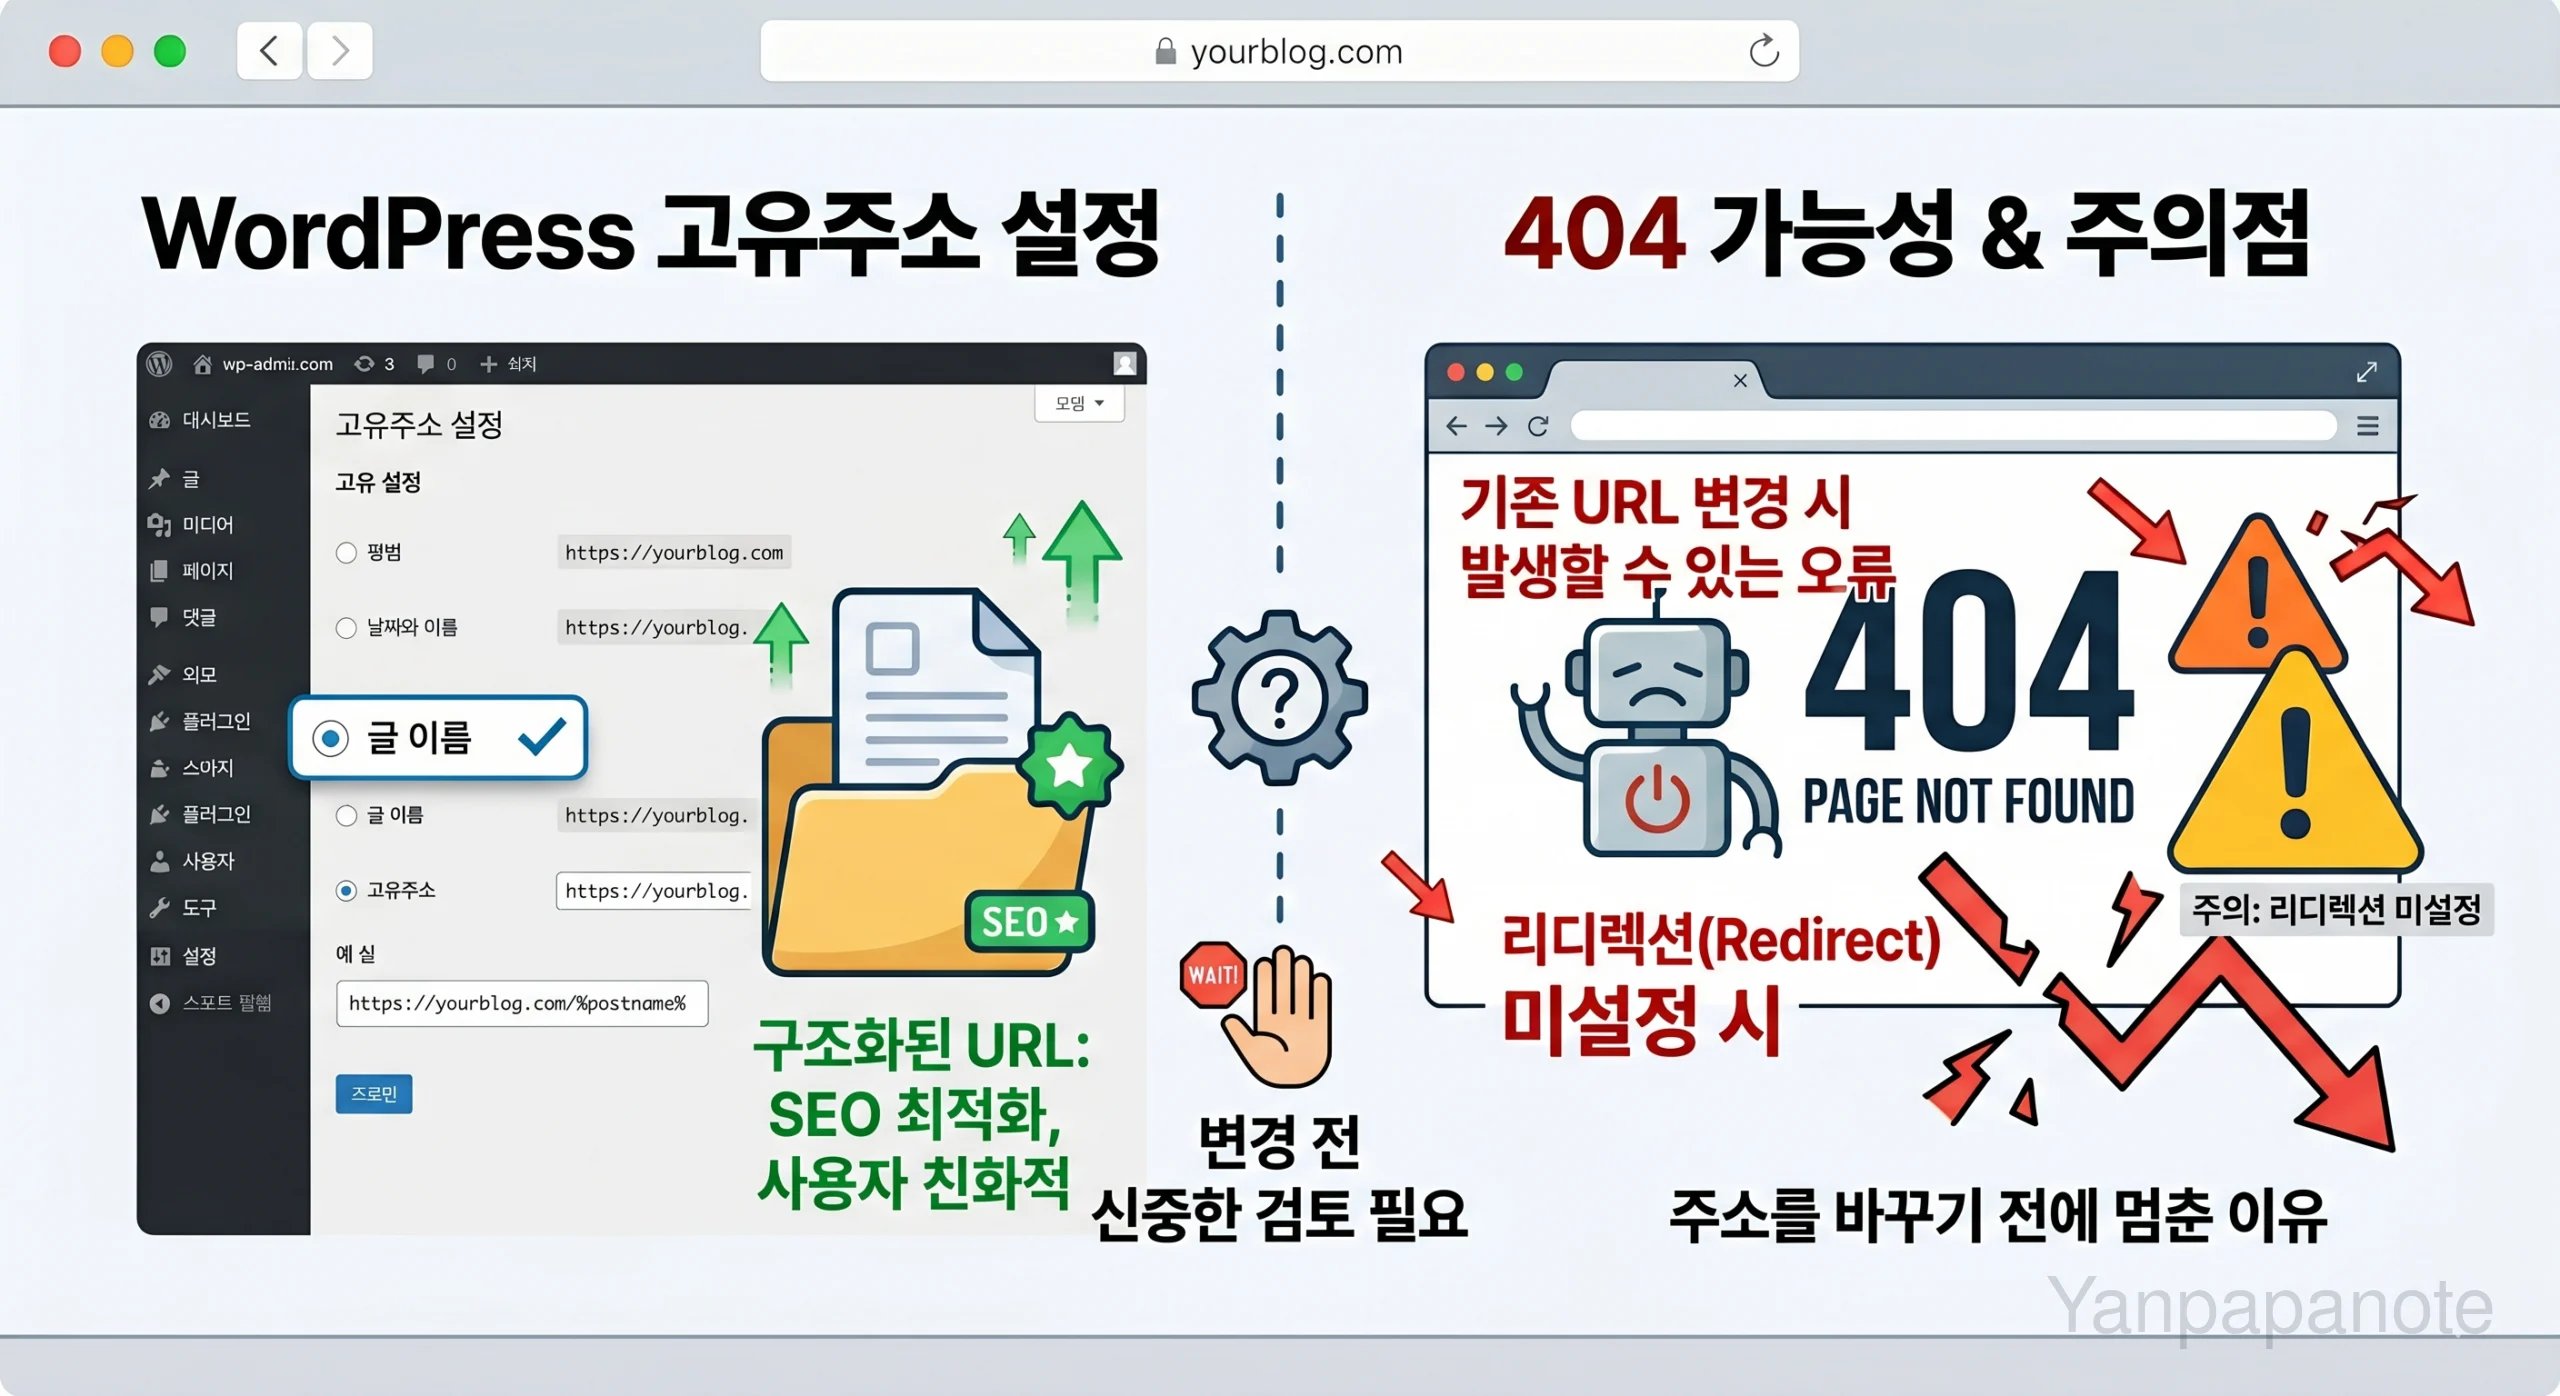The image size is (2560, 1396).
Task: Click the 고유주소 설정 page heading
Action: click(x=419, y=425)
